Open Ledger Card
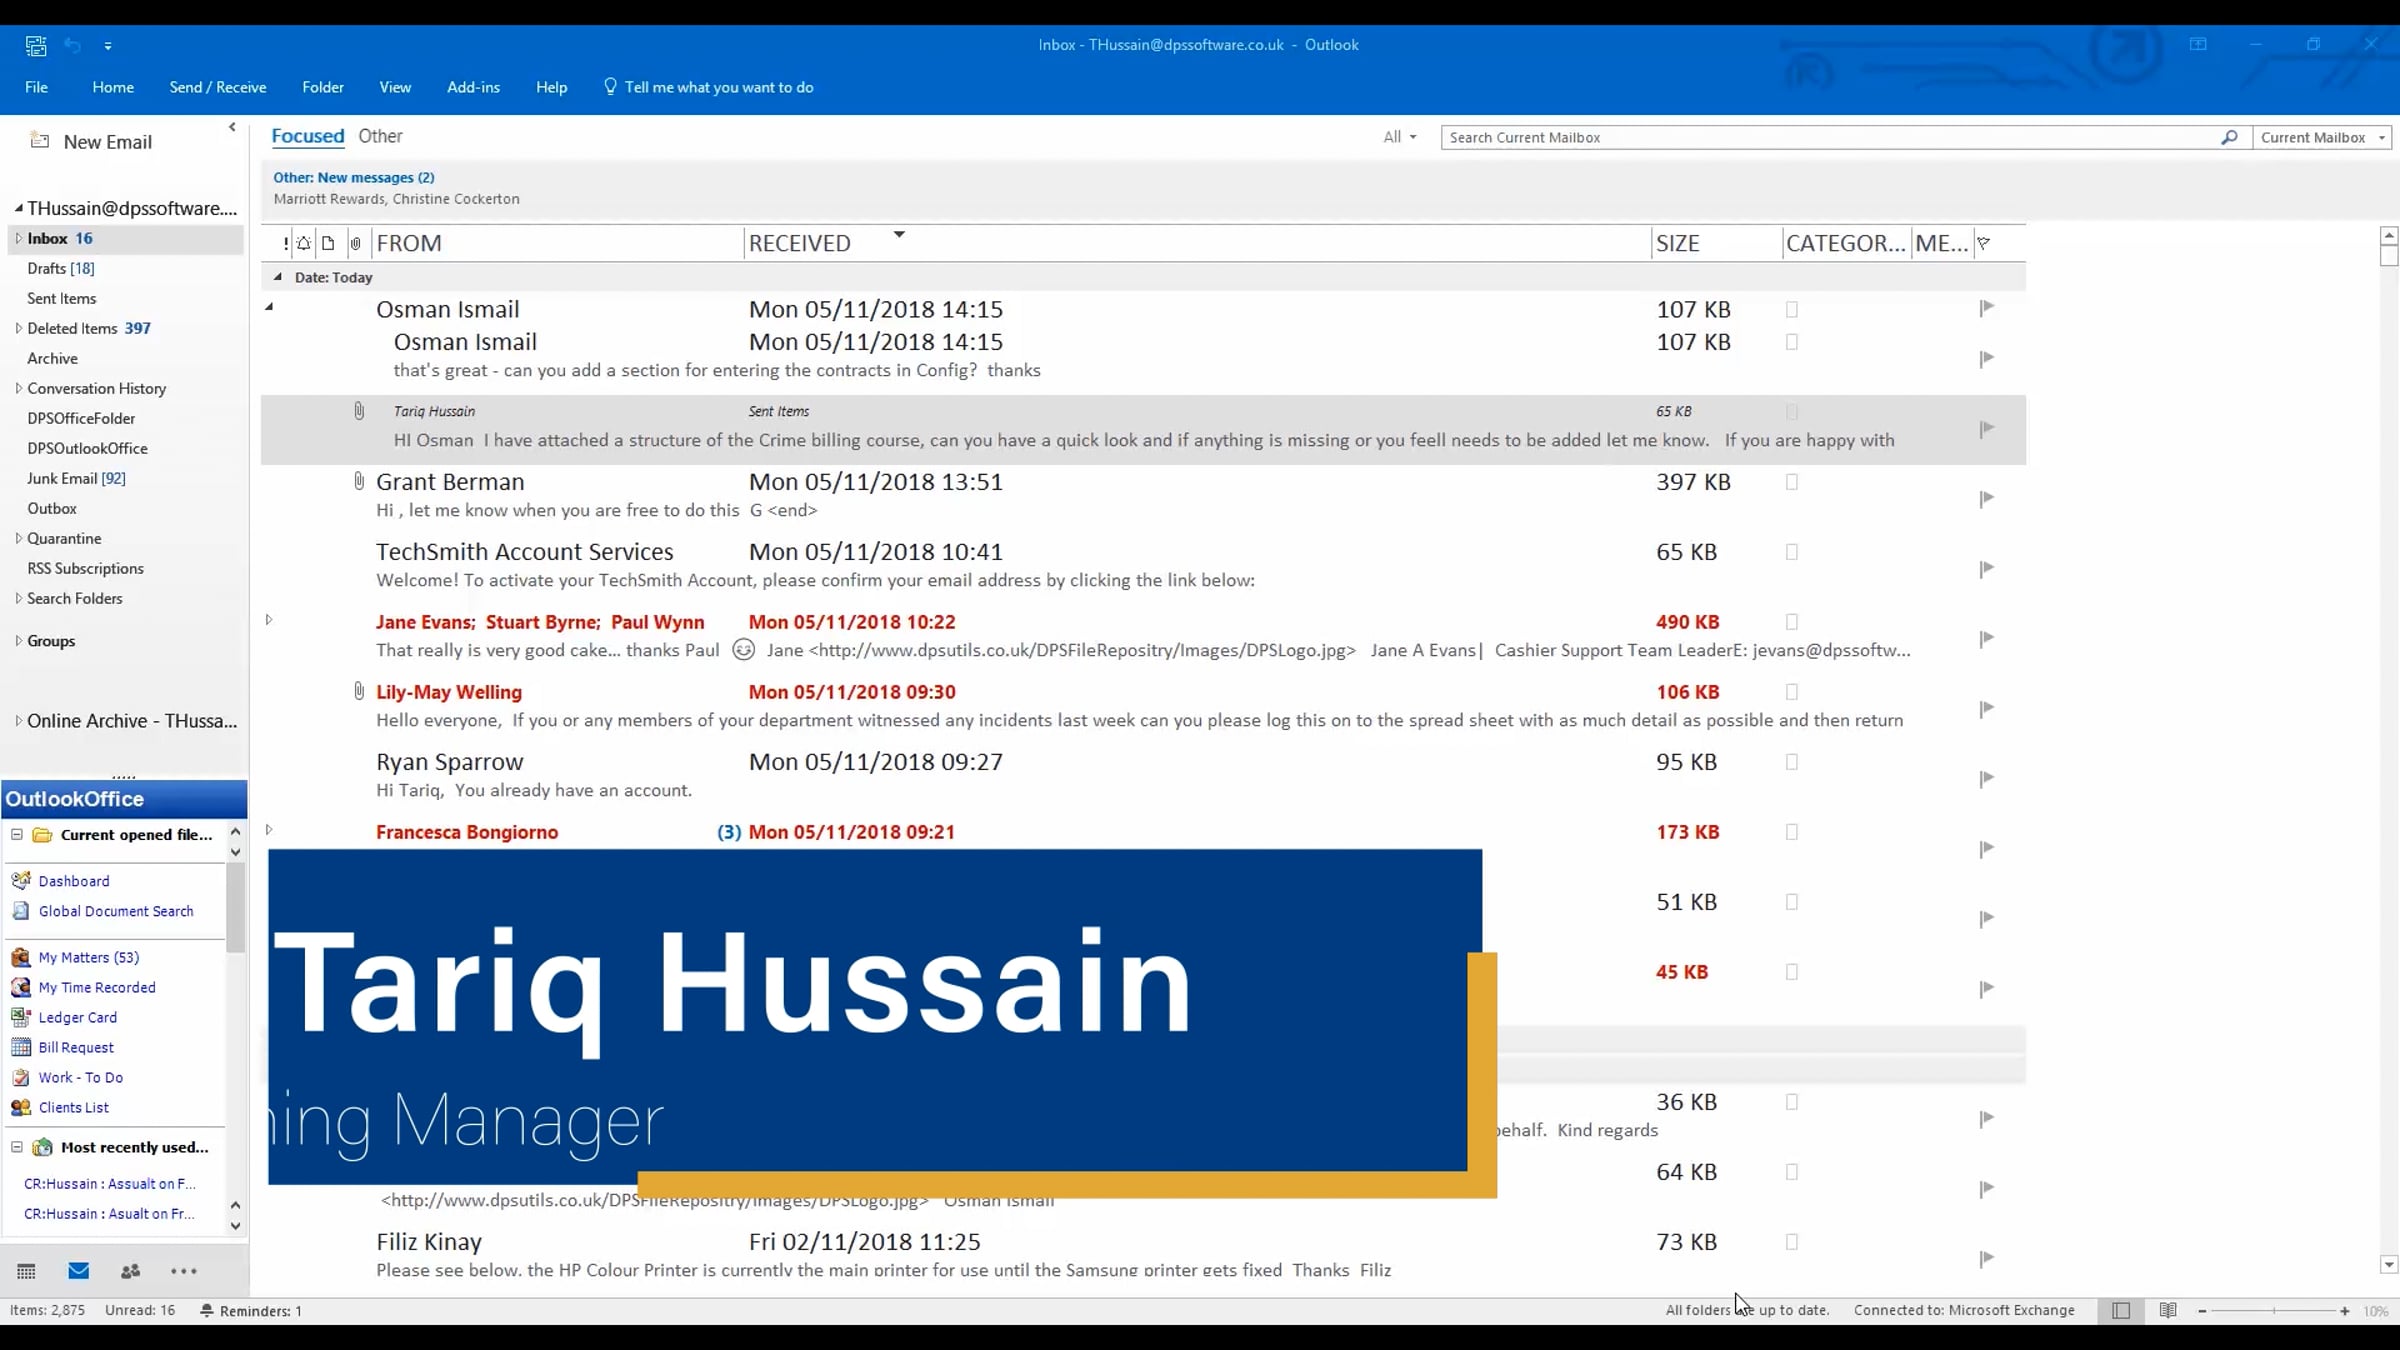This screenshot has height=1350, width=2400. point(78,1017)
